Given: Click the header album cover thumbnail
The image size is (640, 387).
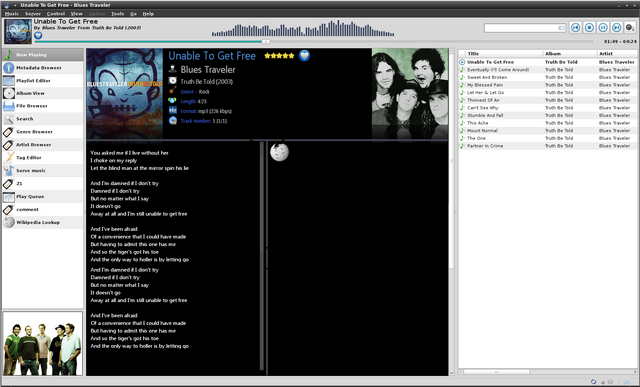Looking at the screenshot, I should coord(18,31).
